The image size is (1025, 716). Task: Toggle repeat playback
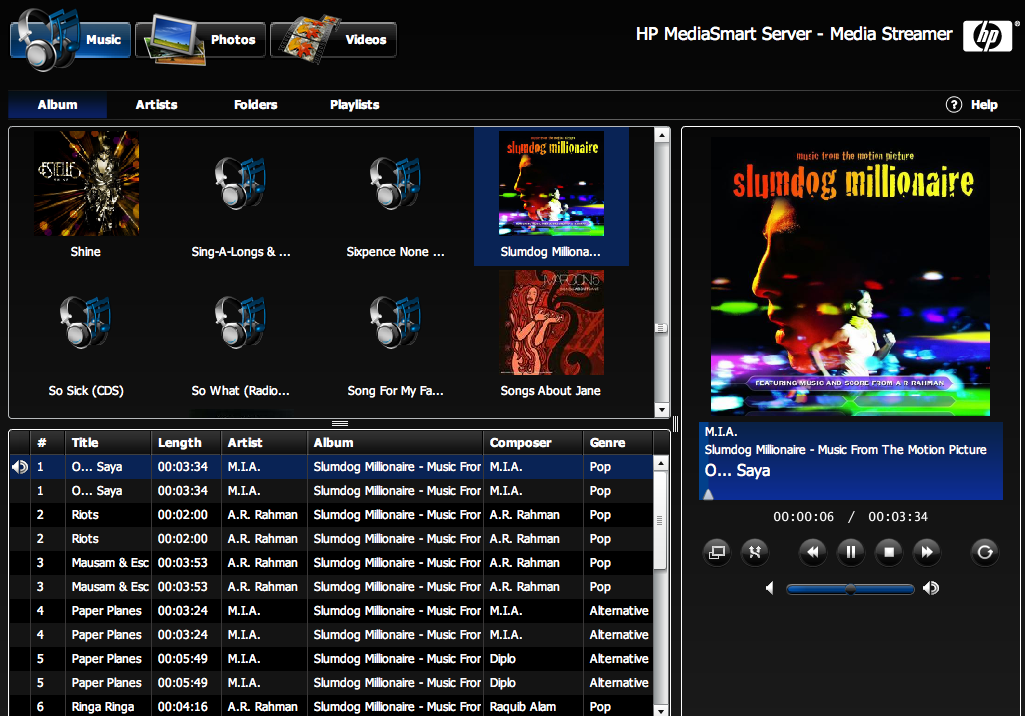985,553
